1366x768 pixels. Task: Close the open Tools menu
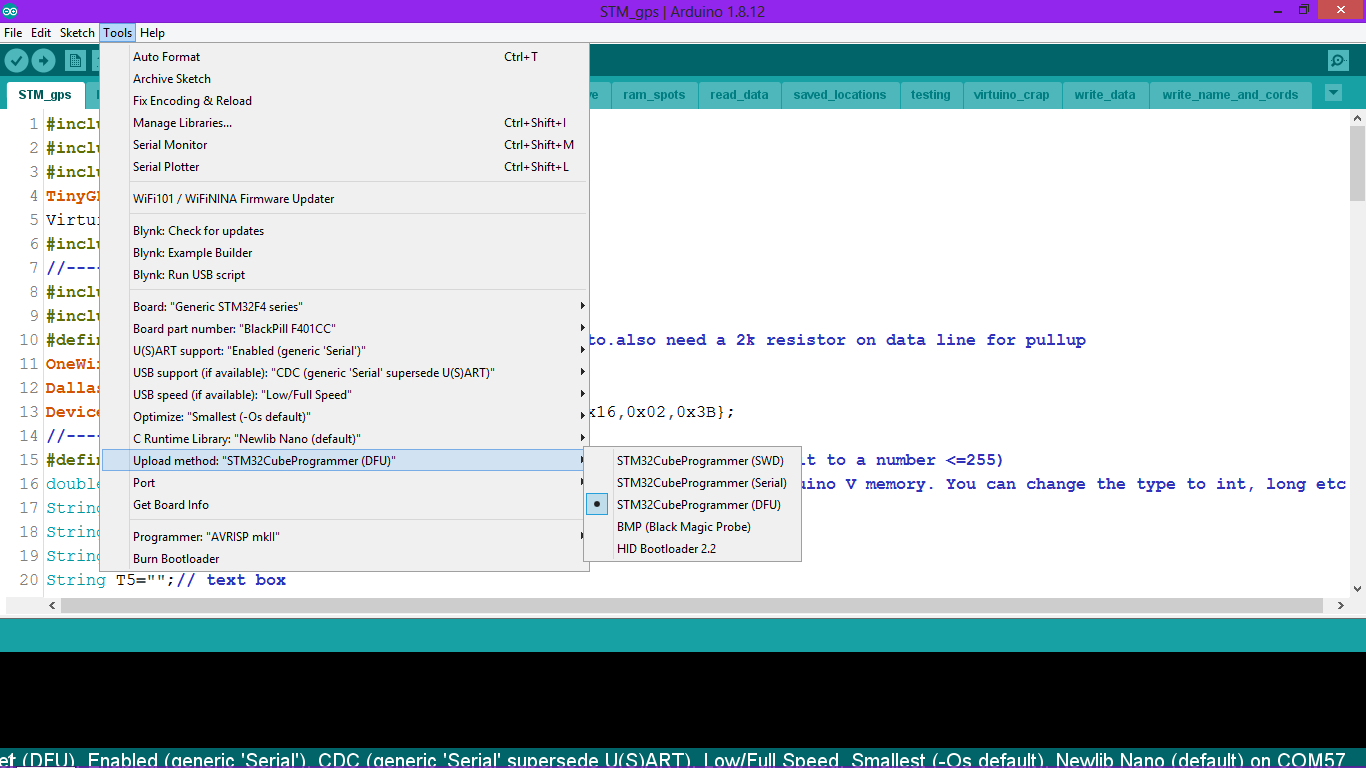pos(117,33)
